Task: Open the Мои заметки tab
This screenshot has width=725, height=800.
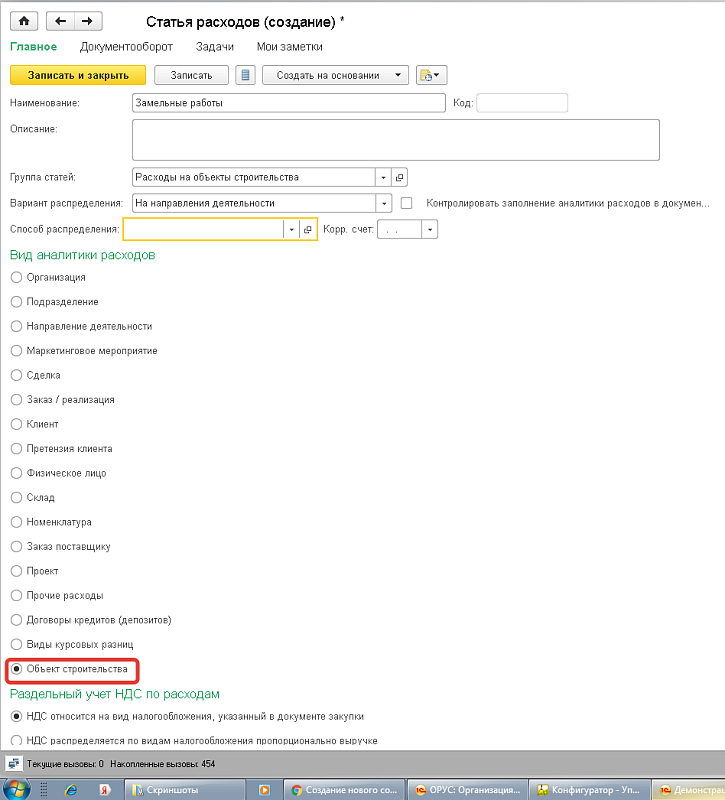Action: click(289, 47)
